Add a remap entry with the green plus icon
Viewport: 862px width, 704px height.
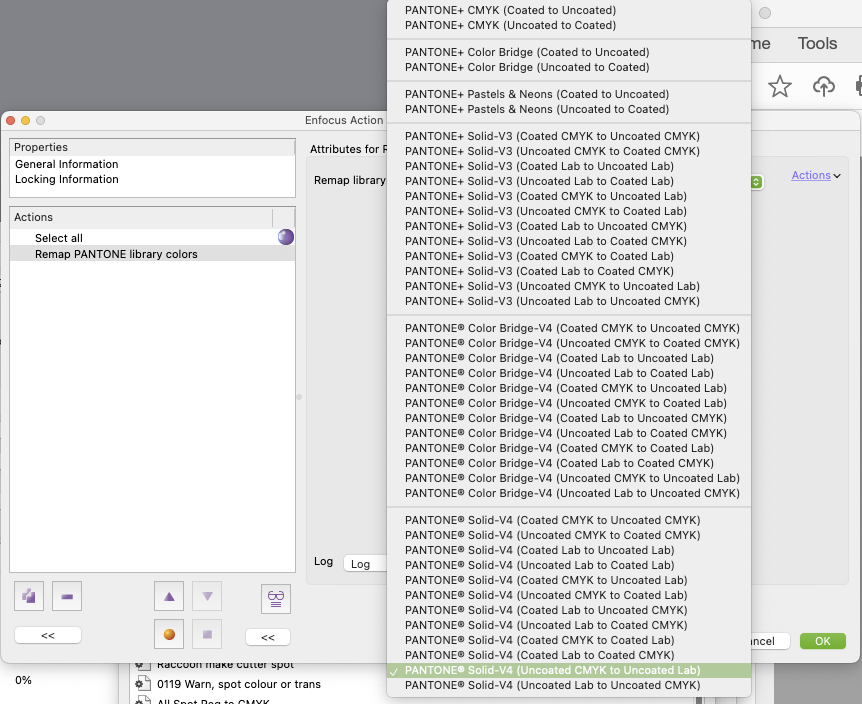coord(755,182)
